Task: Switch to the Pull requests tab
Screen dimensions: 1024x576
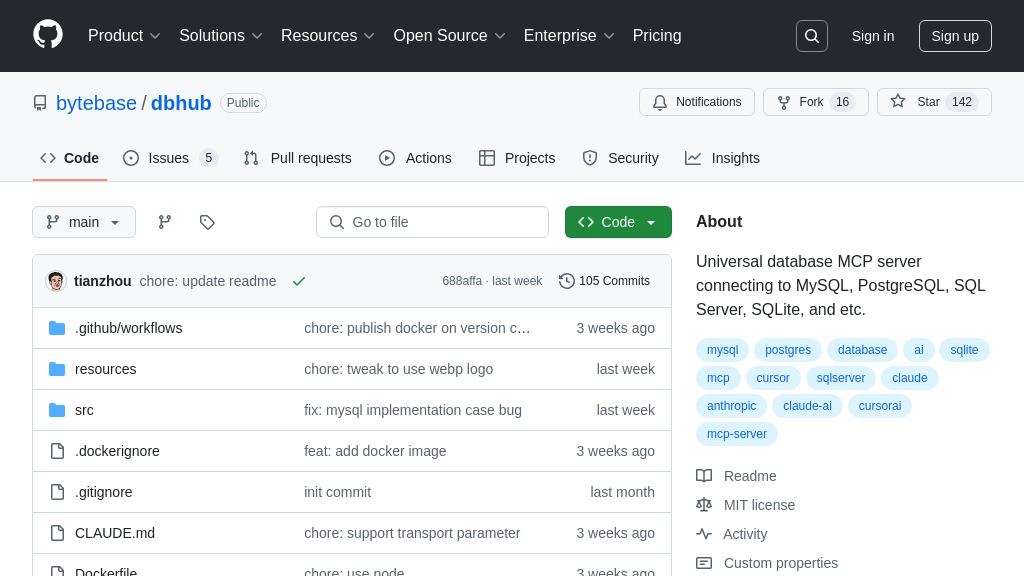Action: point(297,158)
